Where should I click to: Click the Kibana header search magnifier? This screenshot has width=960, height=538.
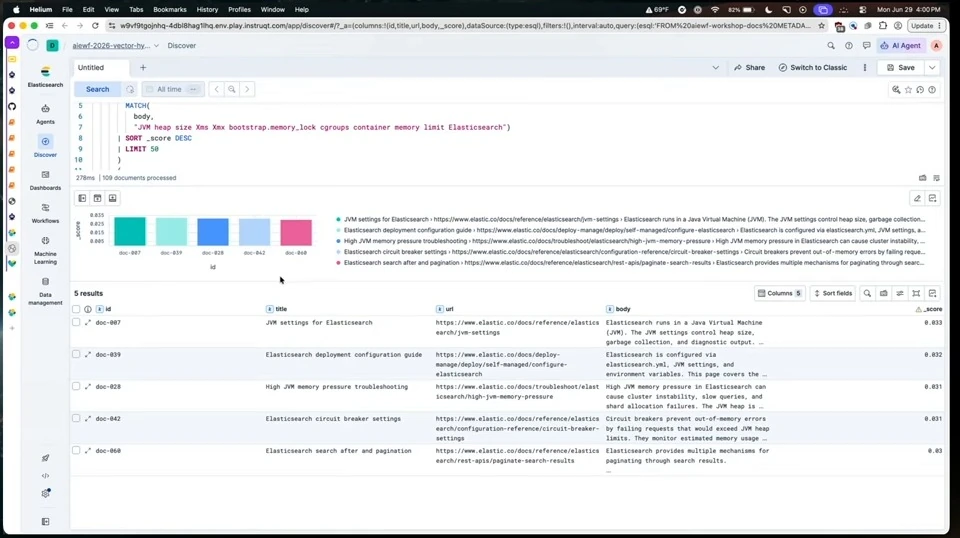click(831, 45)
